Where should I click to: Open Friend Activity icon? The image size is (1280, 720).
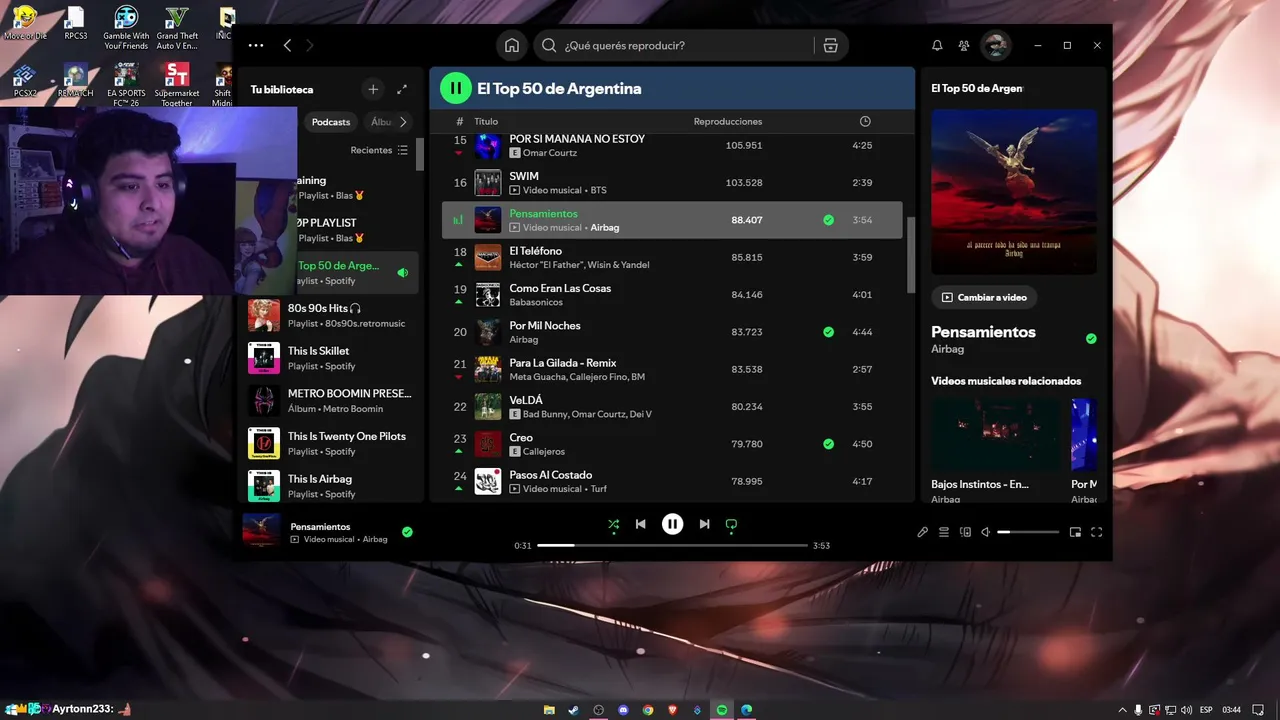click(x=964, y=45)
